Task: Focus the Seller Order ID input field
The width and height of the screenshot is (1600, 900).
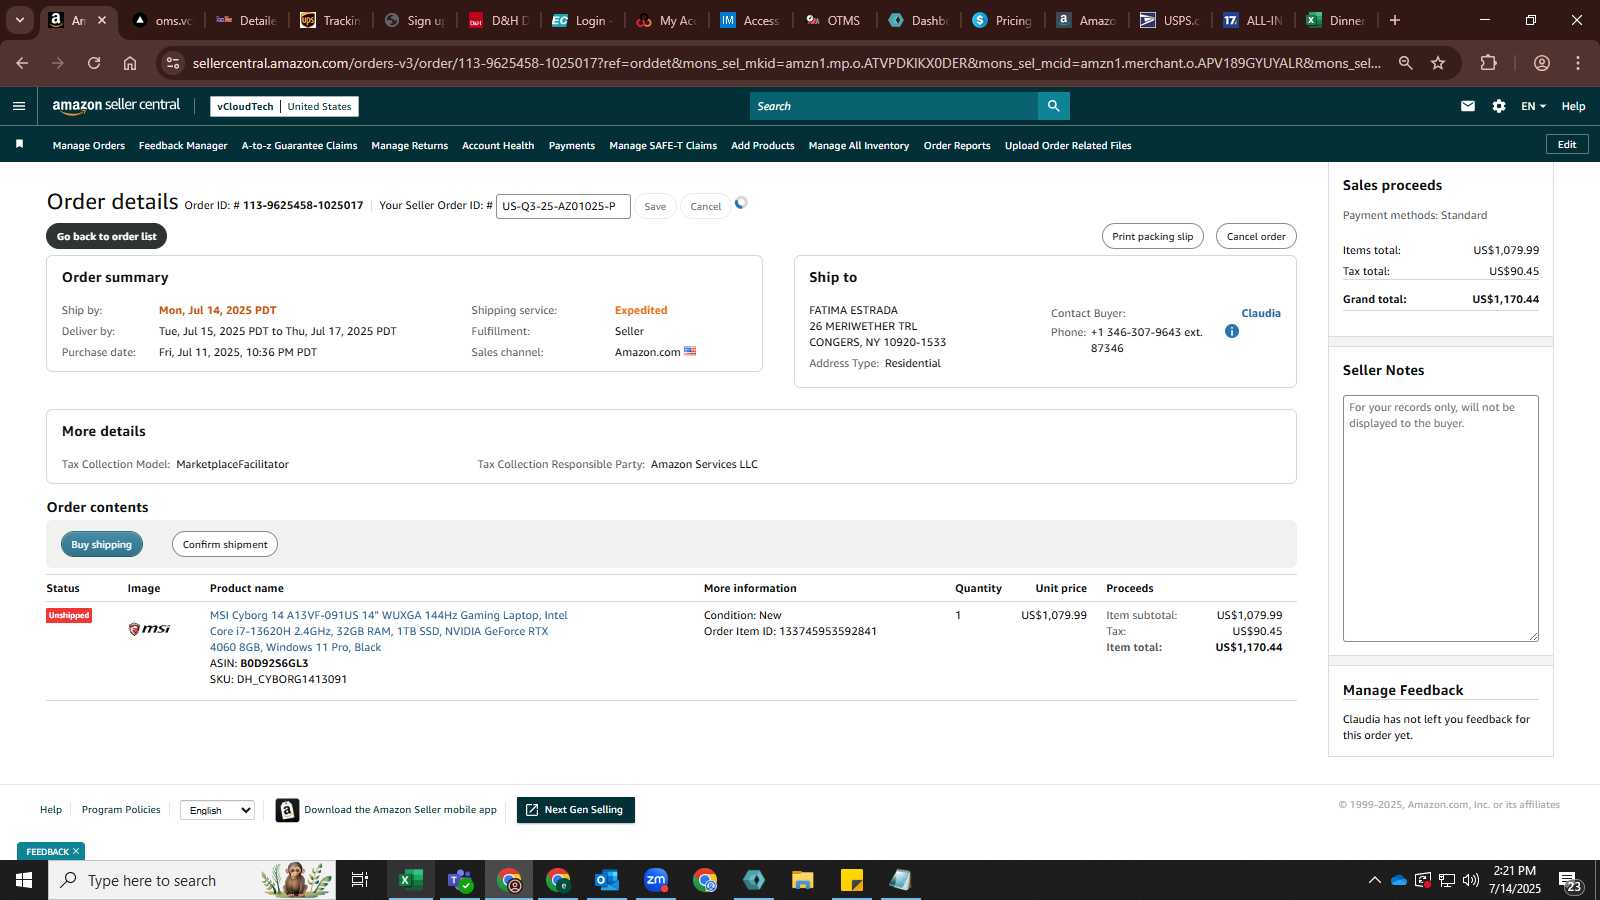Action: (563, 206)
